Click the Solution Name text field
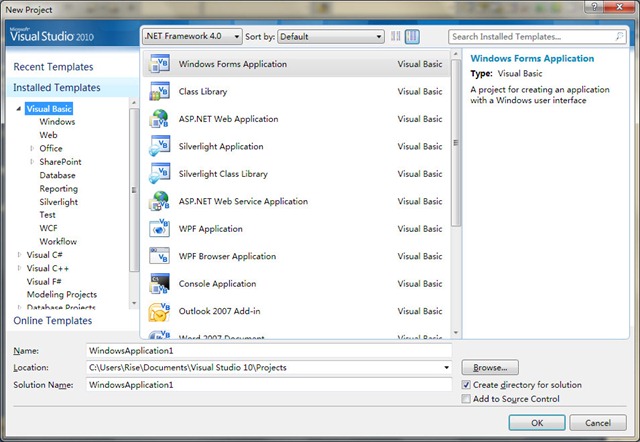Viewport: 640px width, 442px height. (269, 385)
